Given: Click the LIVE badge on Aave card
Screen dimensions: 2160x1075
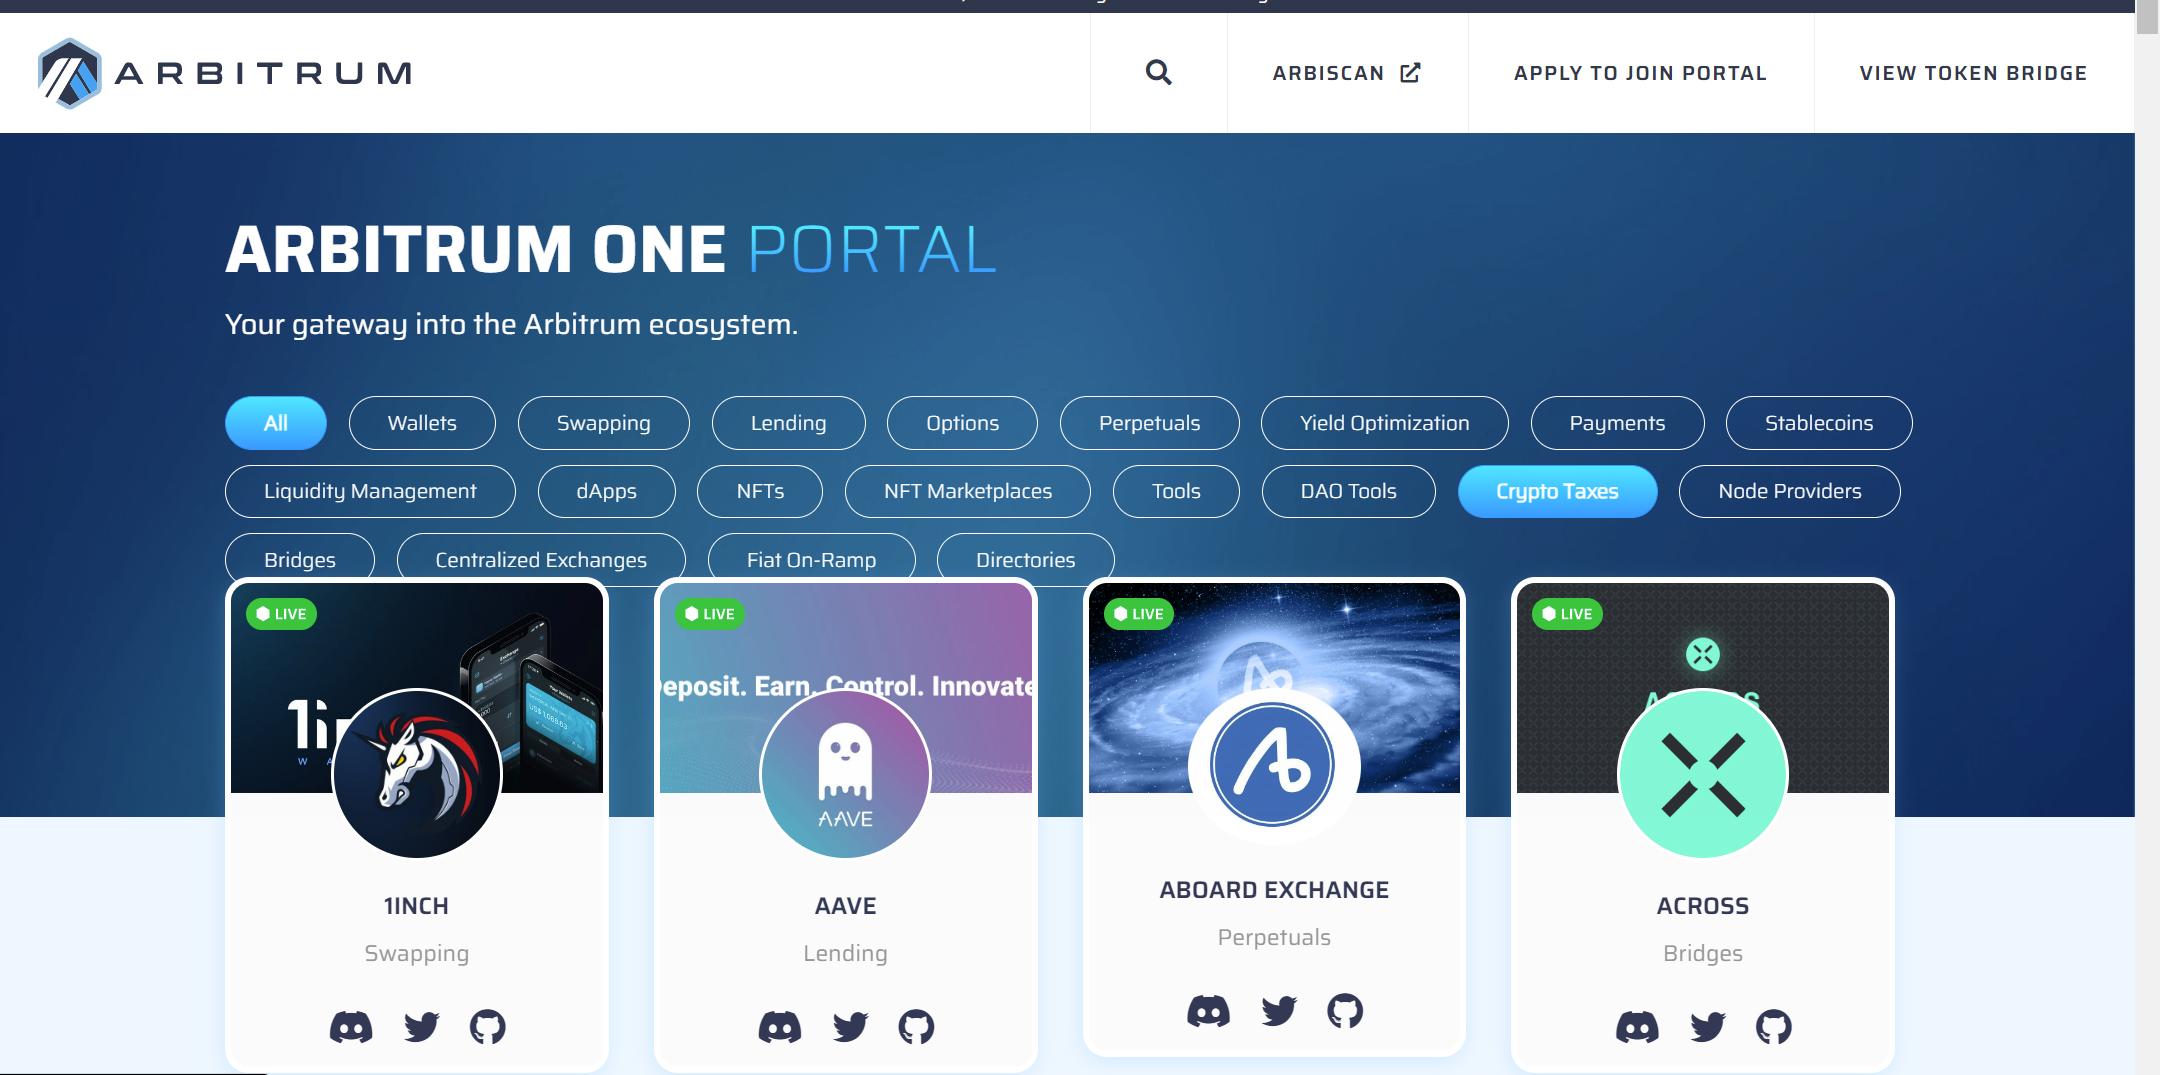Looking at the screenshot, I should [x=710, y=614].
